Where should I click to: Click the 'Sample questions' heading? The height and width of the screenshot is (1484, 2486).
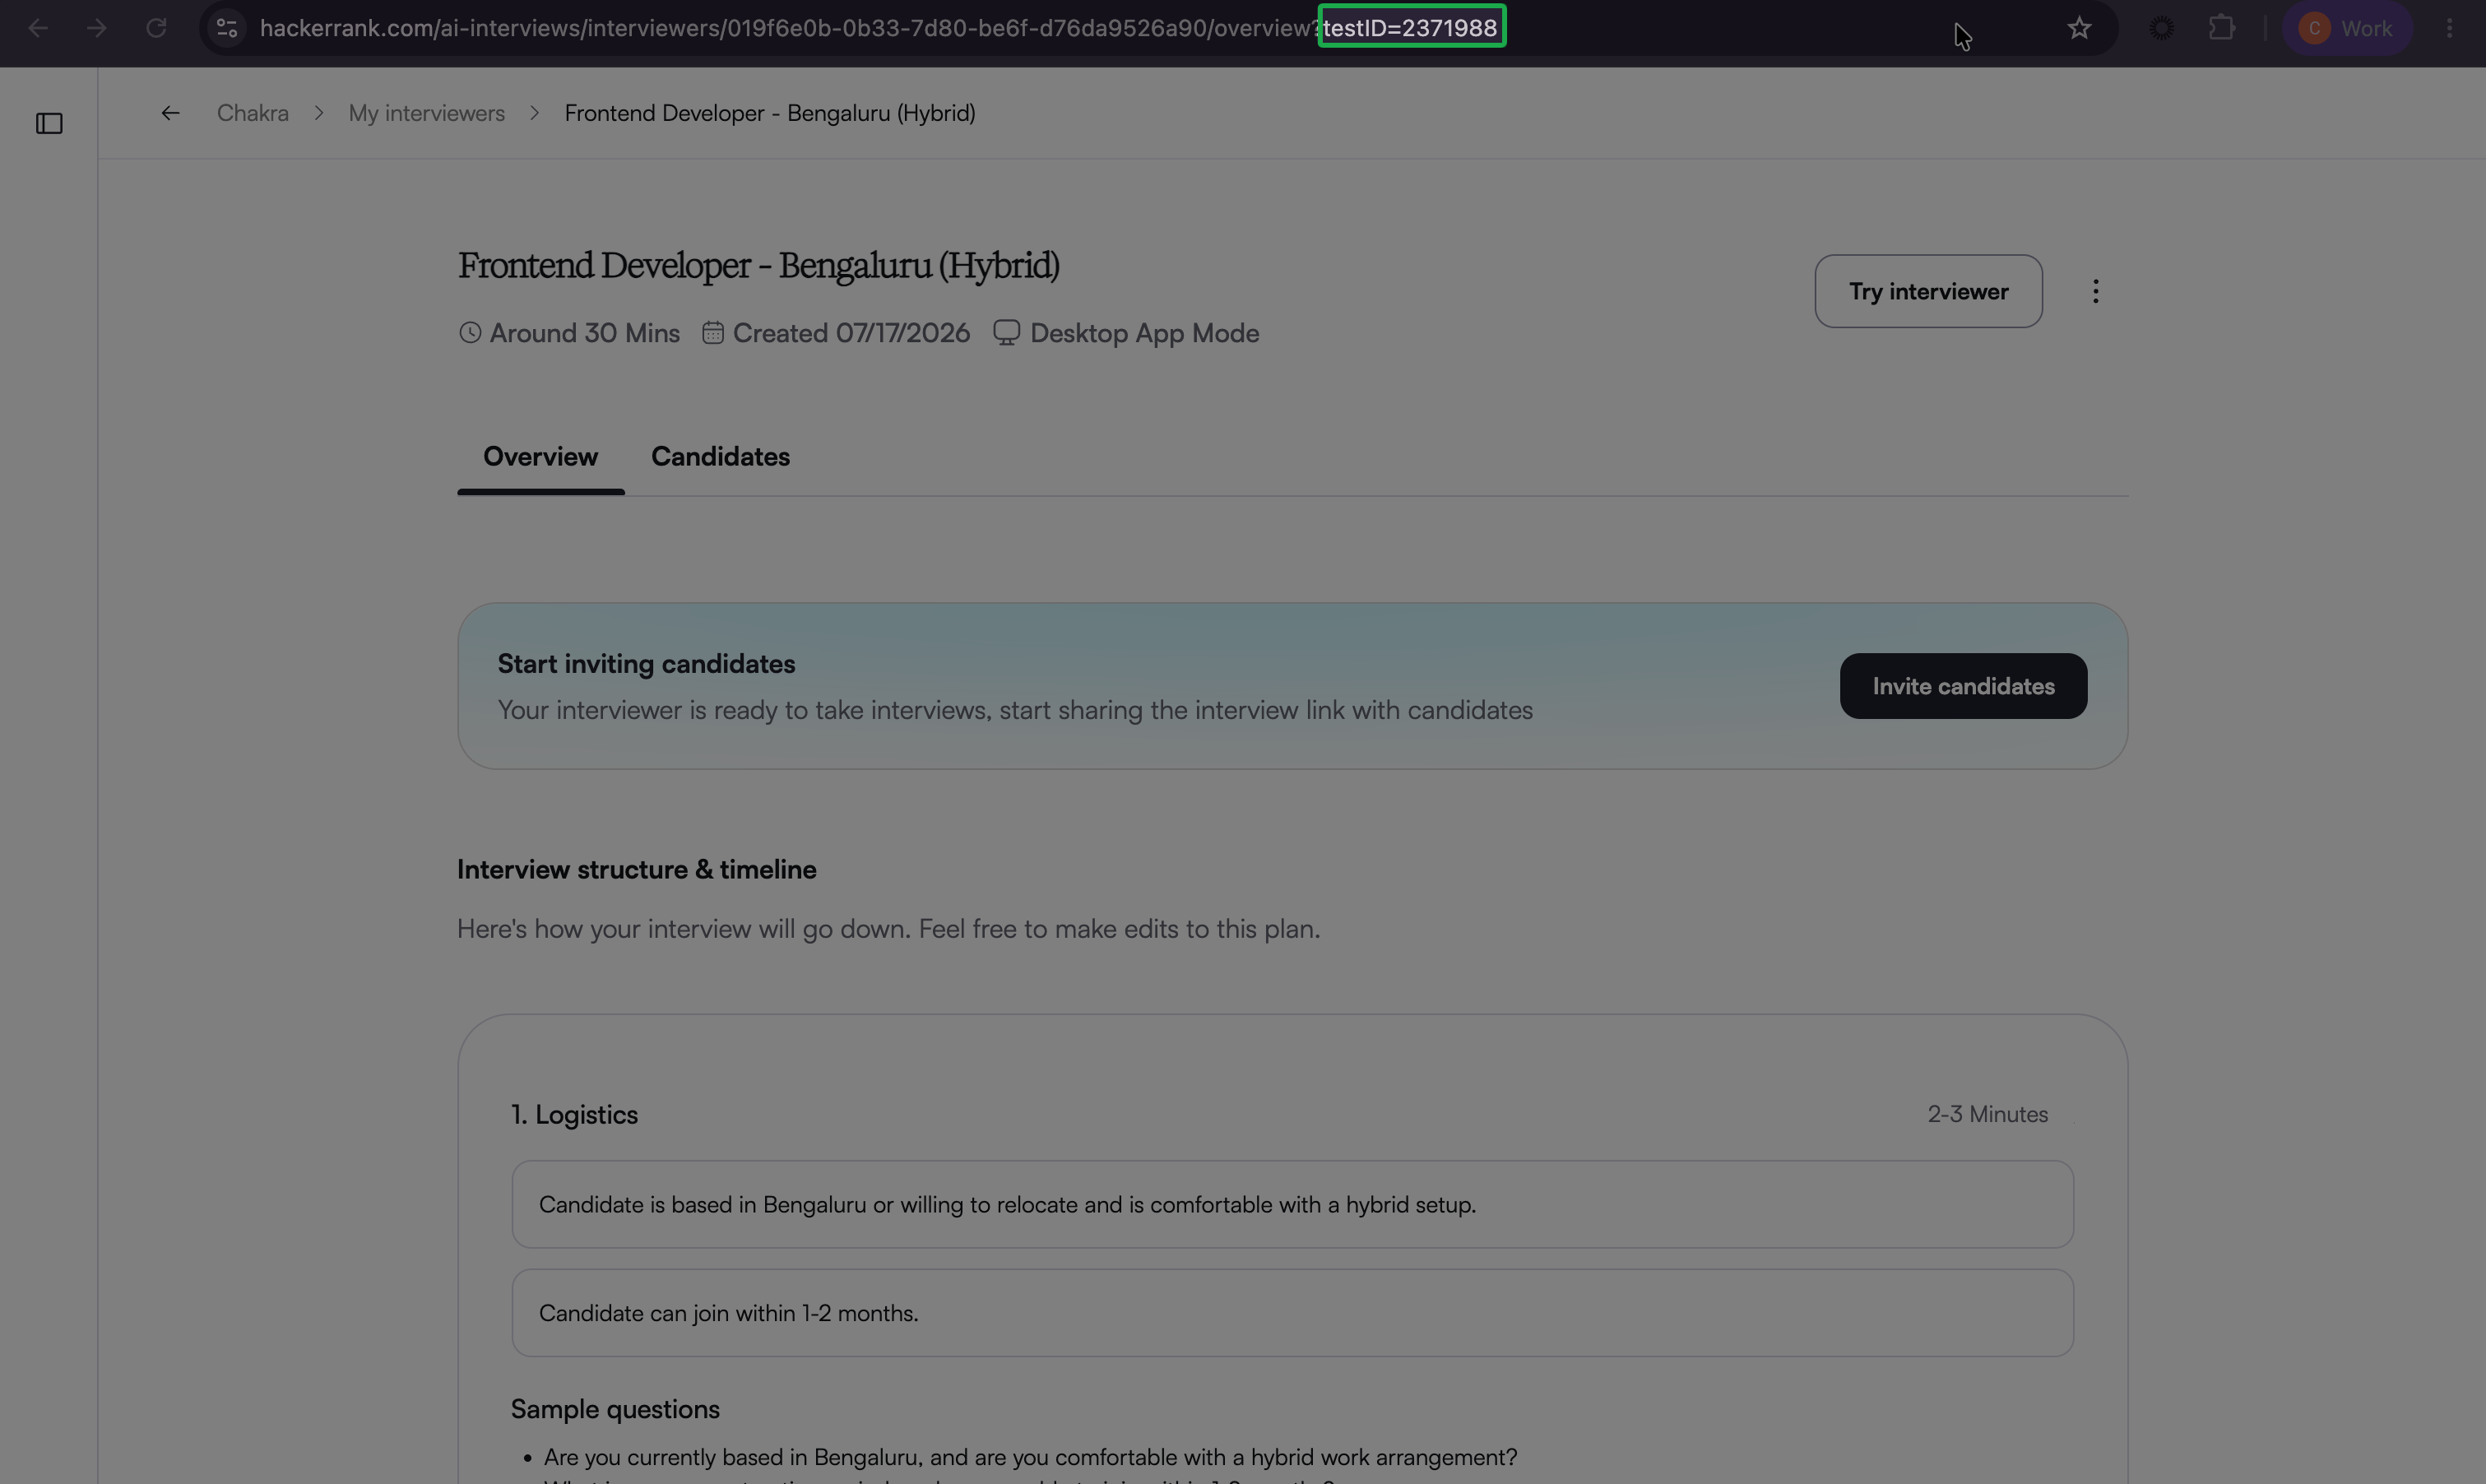coord(615,1409)
